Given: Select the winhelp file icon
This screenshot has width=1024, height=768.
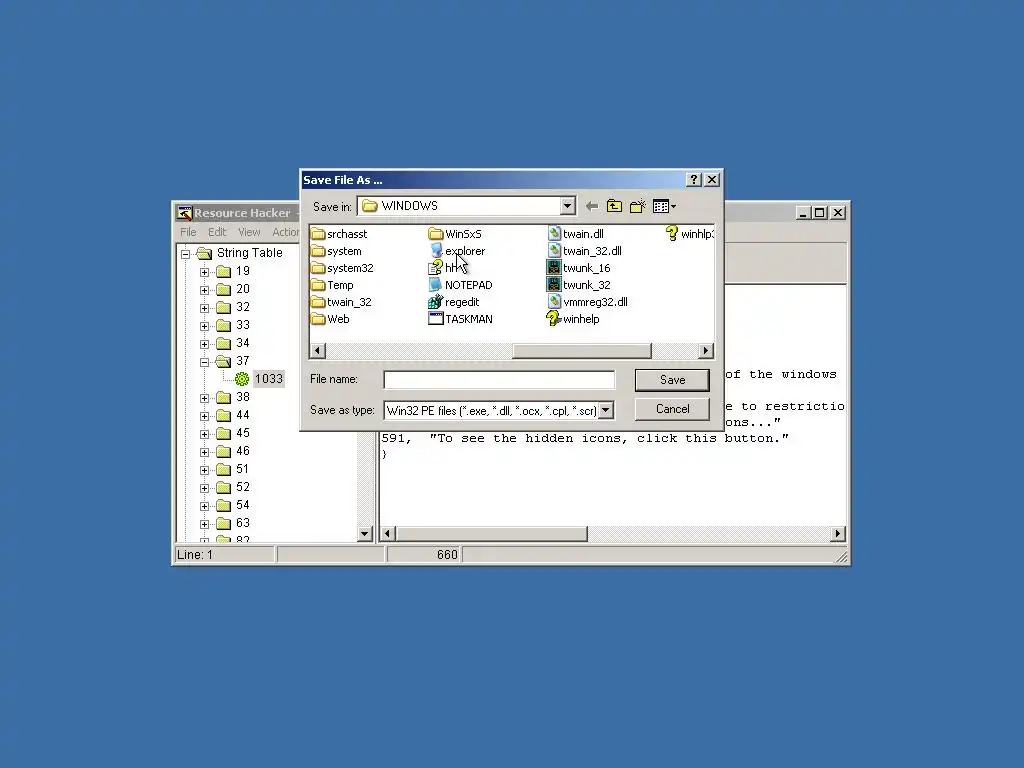Looking at the screenshot, I should (554, 319).
